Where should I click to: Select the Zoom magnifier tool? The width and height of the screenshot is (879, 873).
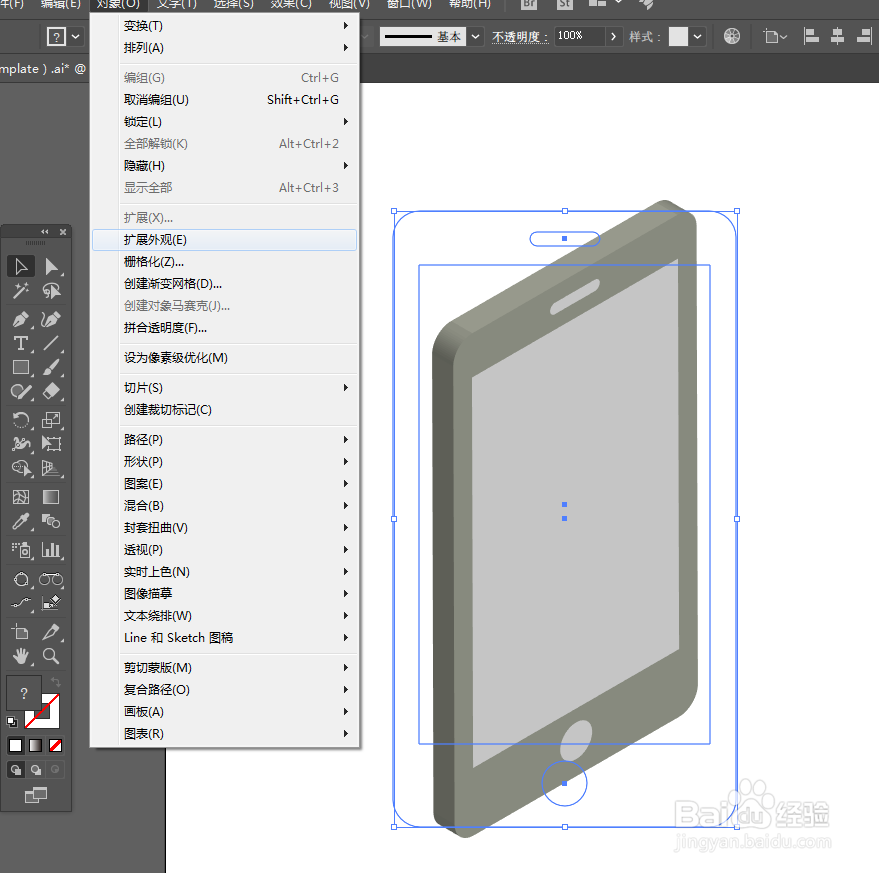pyautogui.click(x=52, y=655)
